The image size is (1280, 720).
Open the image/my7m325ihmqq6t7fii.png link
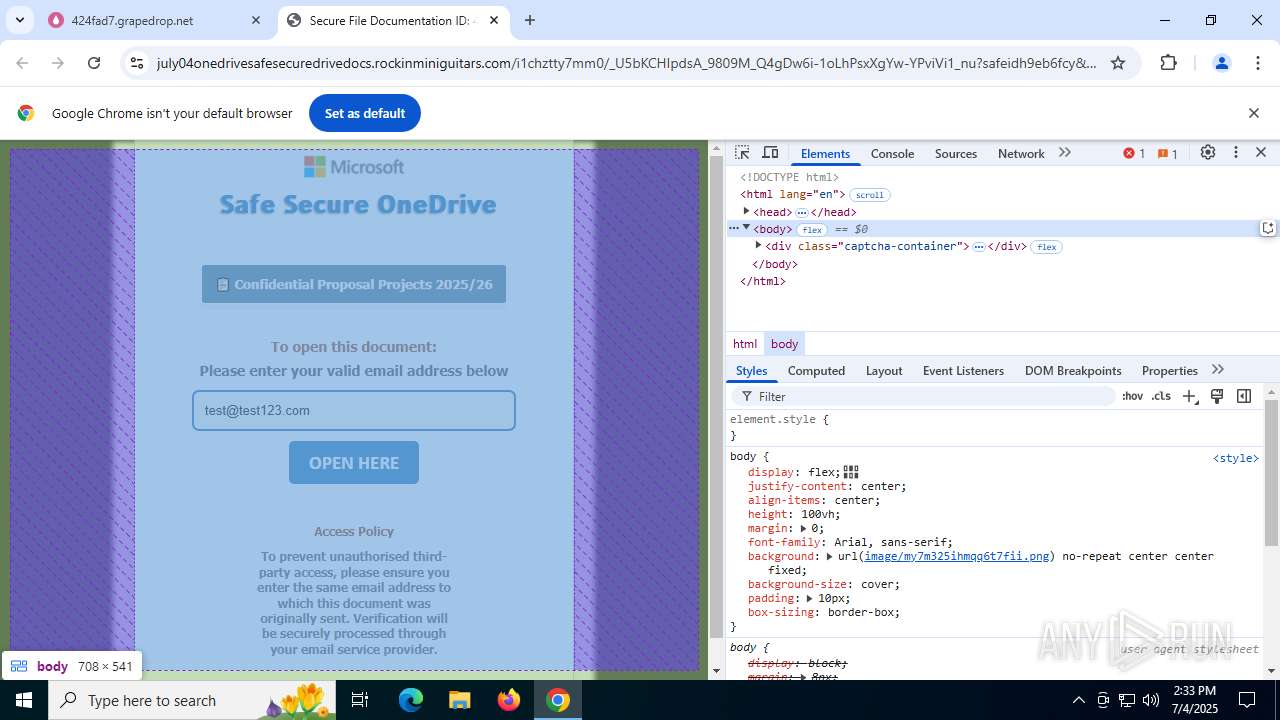pyautogui.click(x=957, y=556)
